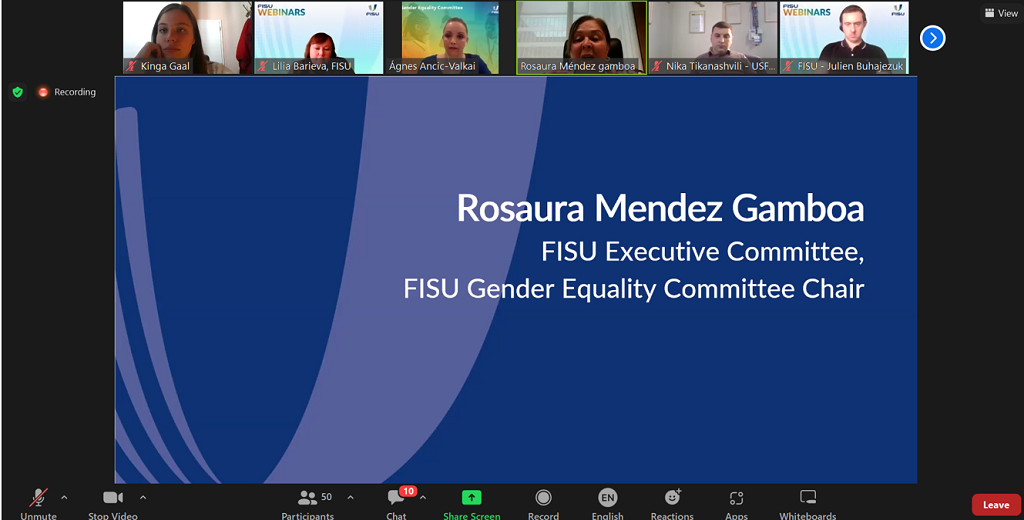Expand audio options chevron next to Unmute

64,497
